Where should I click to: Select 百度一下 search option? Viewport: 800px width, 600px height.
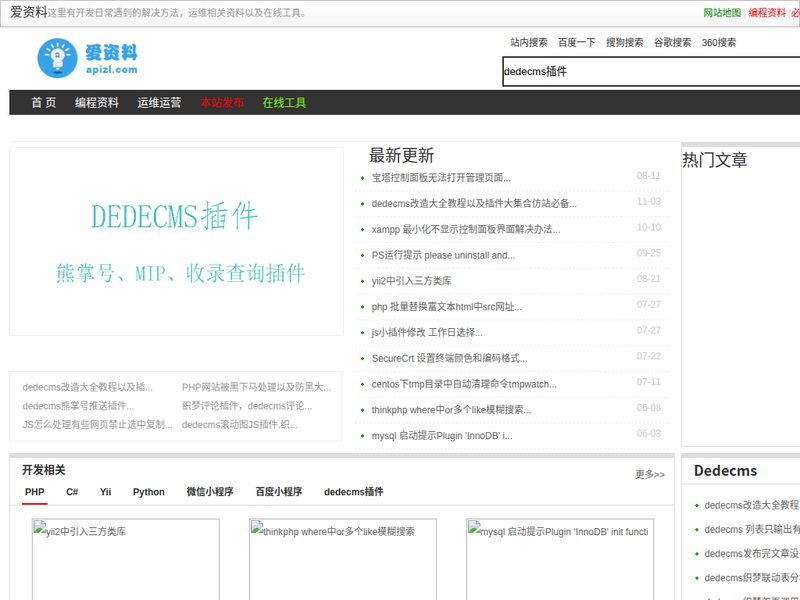[x=577, y=42]
